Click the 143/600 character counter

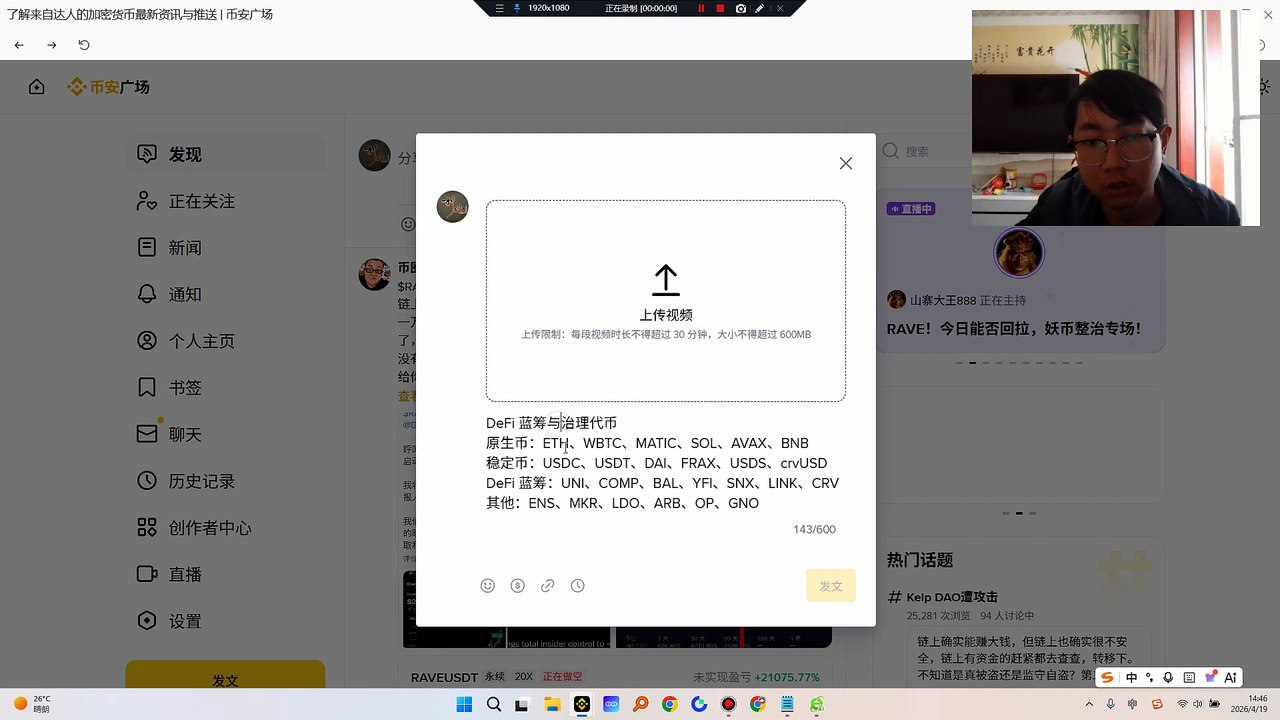814,529
